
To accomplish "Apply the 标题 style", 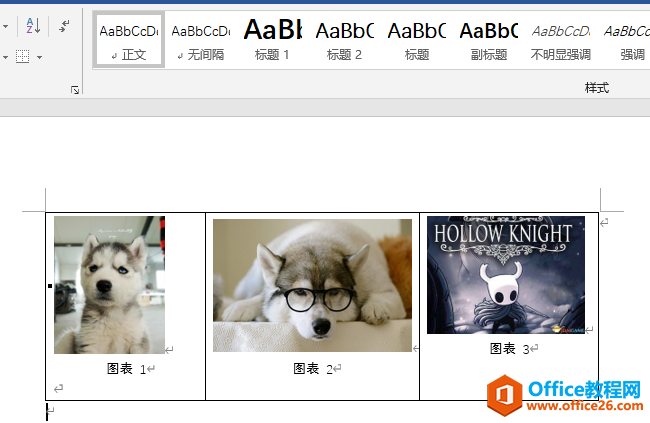I will tap(417, 40).
